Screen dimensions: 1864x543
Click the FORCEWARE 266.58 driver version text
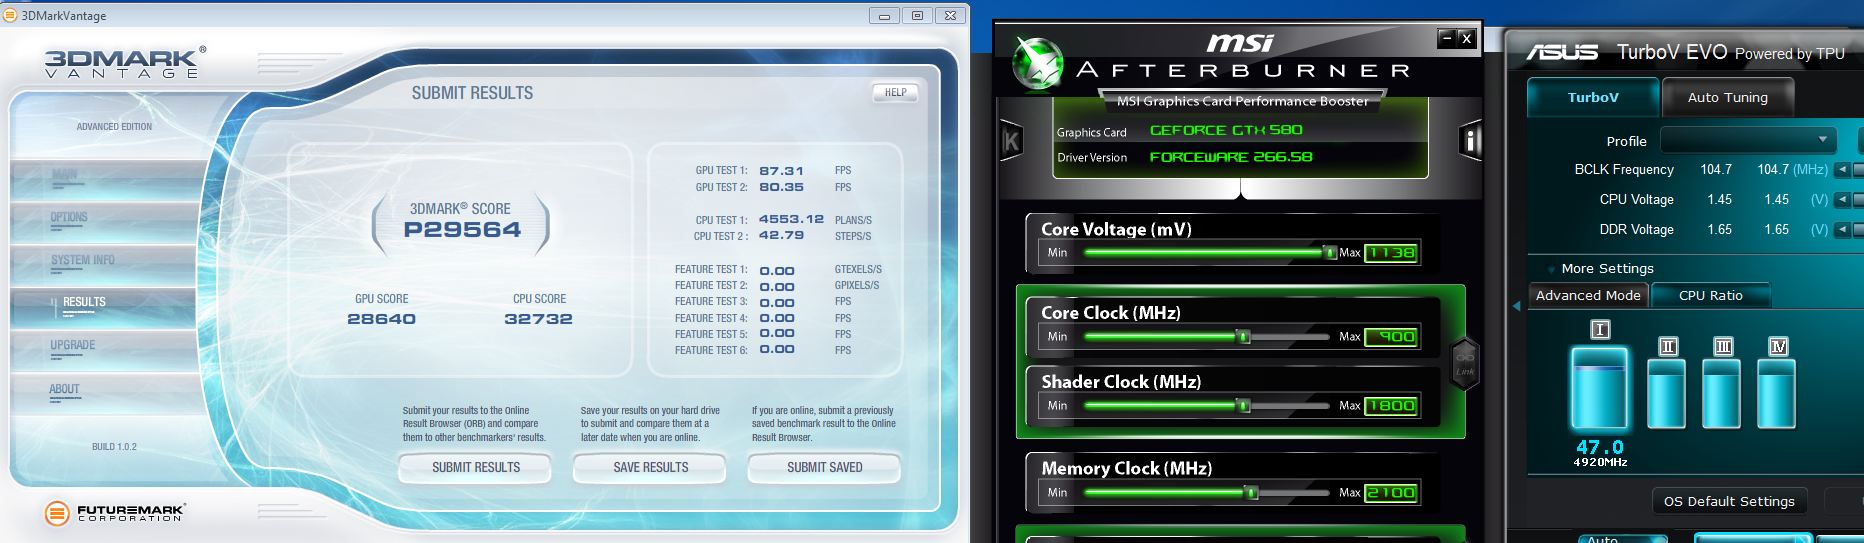point(1231,157)
